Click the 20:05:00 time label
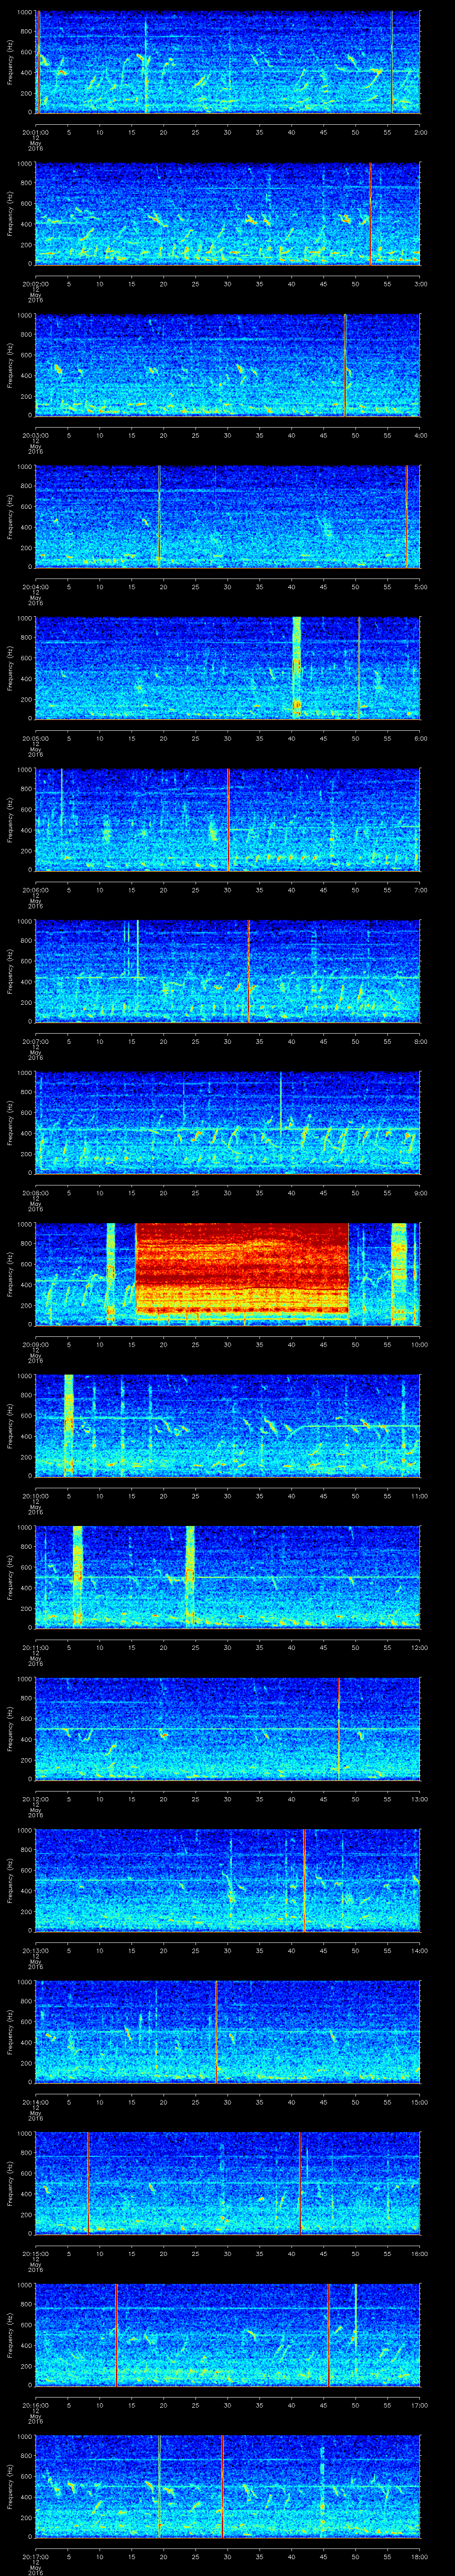Viewport: 455px width, 2576px height. pyautogui.click(x=35, y=738)
